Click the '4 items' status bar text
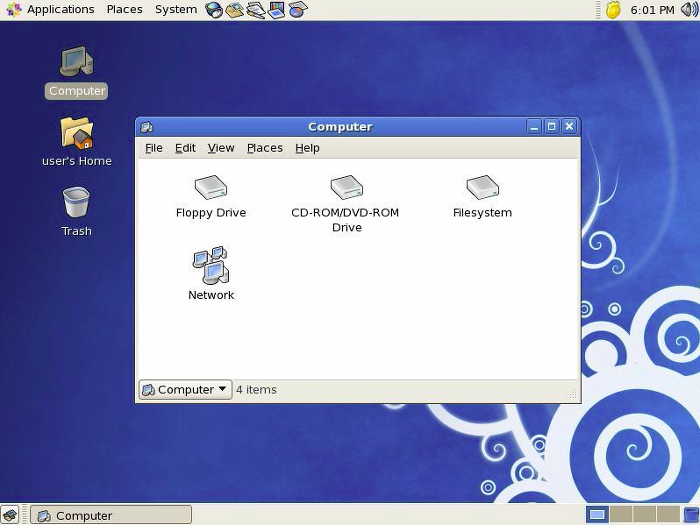Screen dimensions: 700x525 256,390
